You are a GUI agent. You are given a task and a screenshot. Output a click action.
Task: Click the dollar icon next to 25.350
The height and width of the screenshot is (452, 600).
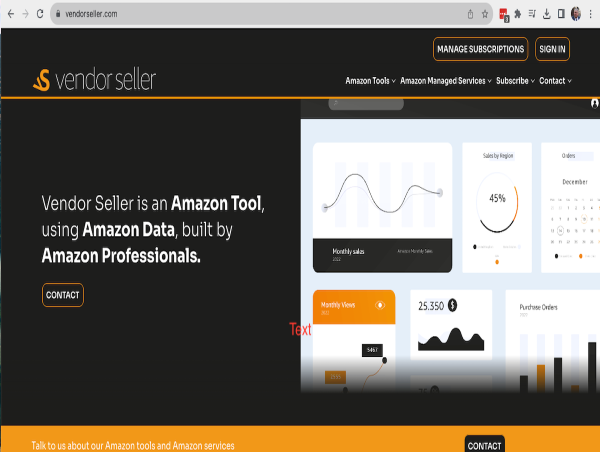pos(452,305)
